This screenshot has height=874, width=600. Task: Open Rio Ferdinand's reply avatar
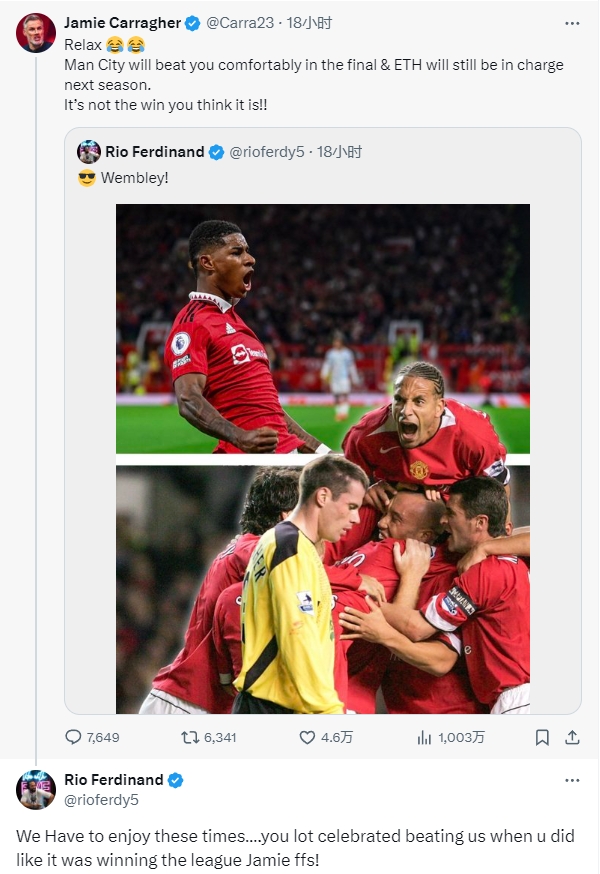point(36,790)
